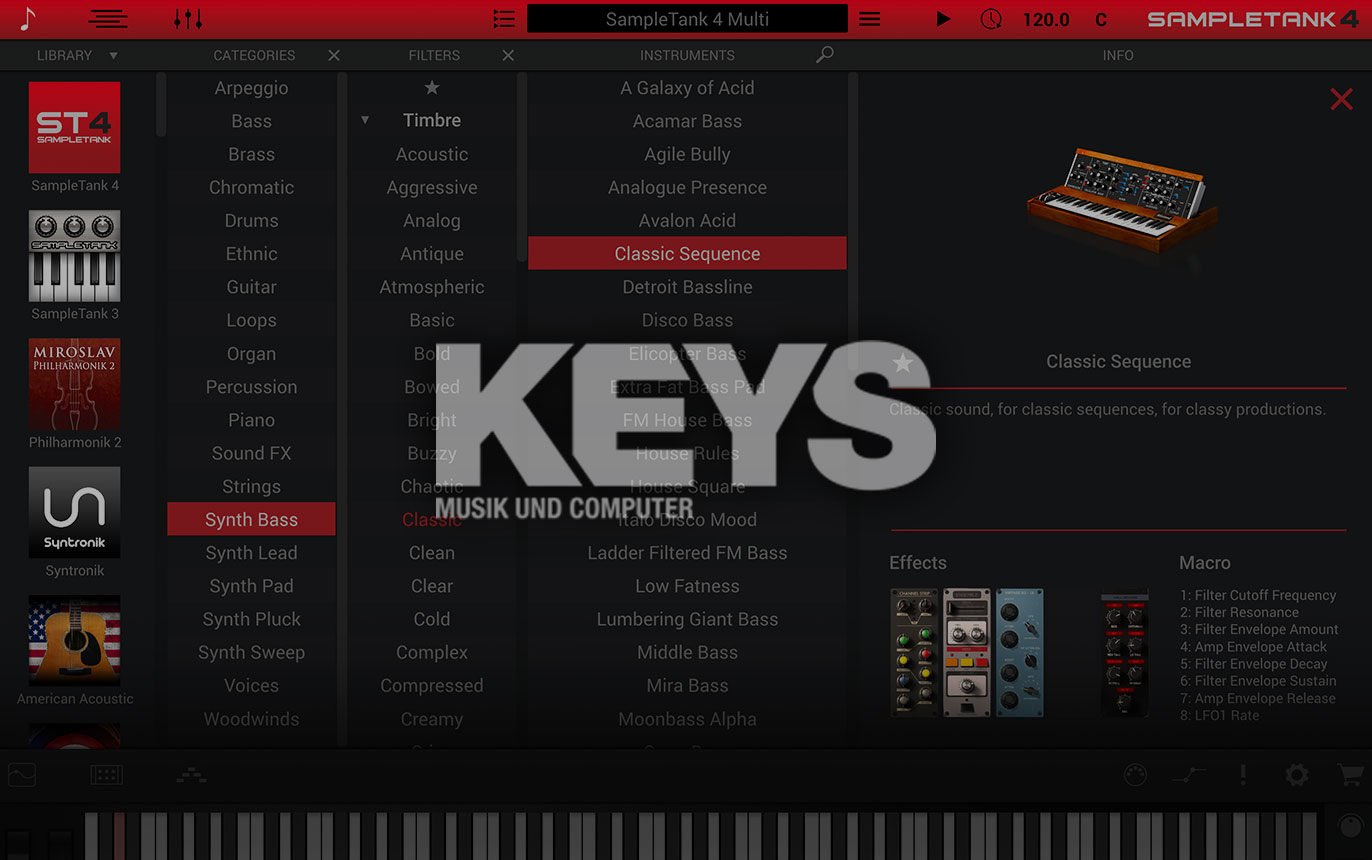1372x860 pixels.
Task: Expand the Library dropdown arrow
Action: tap(113, 55)
